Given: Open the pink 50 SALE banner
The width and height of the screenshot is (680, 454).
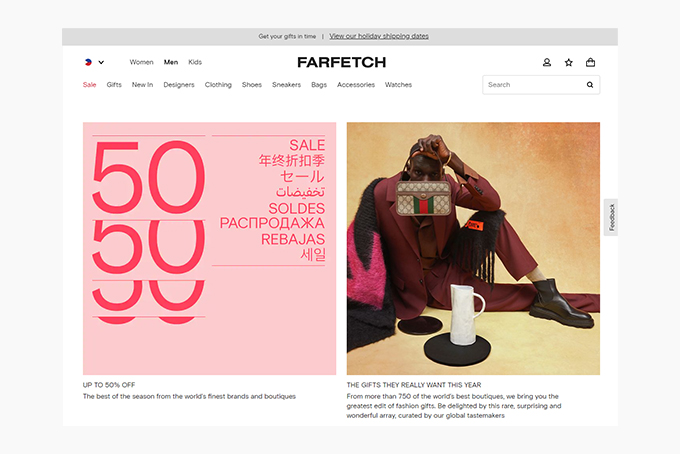Looking at the screenshot, I should (x=209, y=248).
